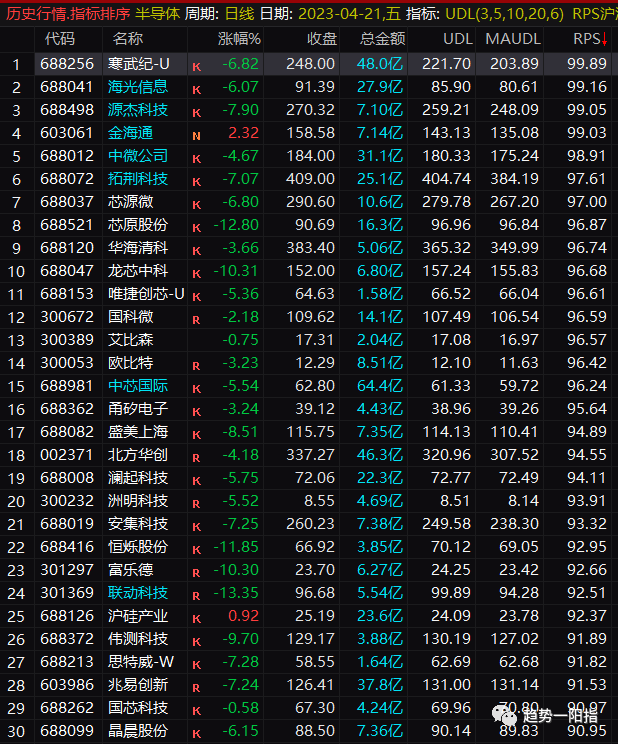
Task: Select stock name 澜起科技
Action: (x=138, y=478)
